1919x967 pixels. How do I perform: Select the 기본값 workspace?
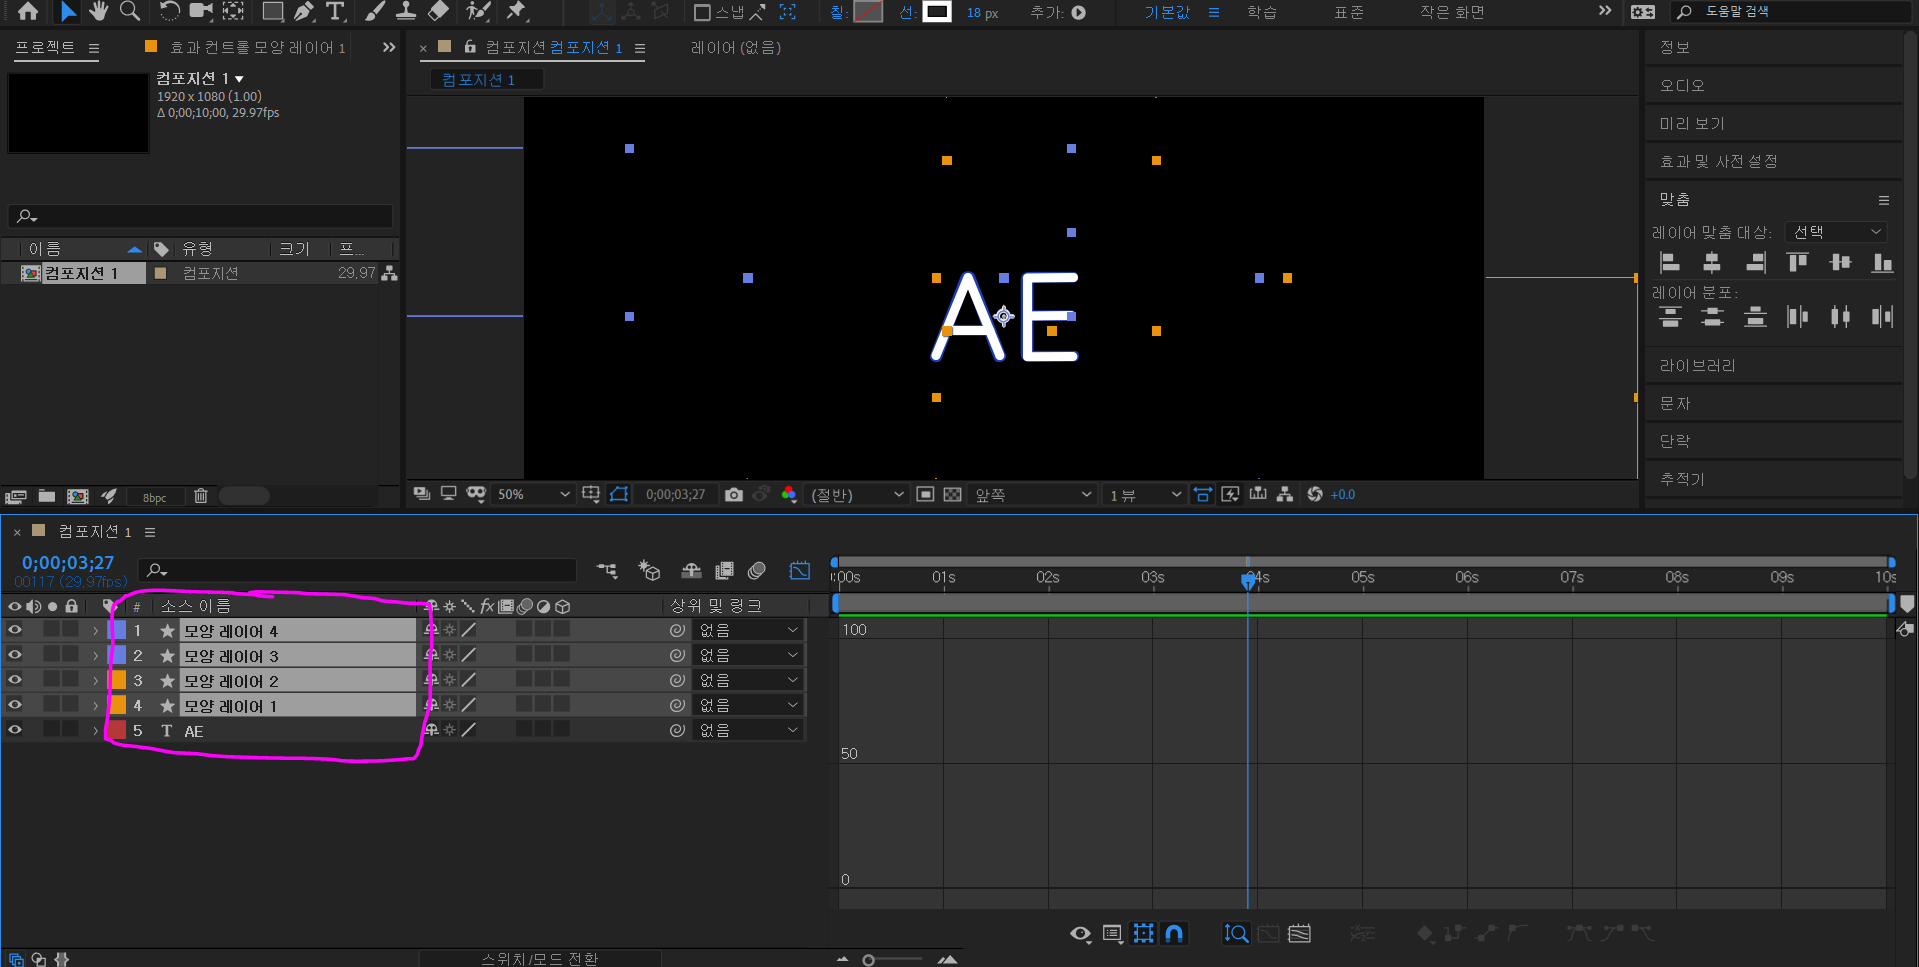tap(1167, 12)
